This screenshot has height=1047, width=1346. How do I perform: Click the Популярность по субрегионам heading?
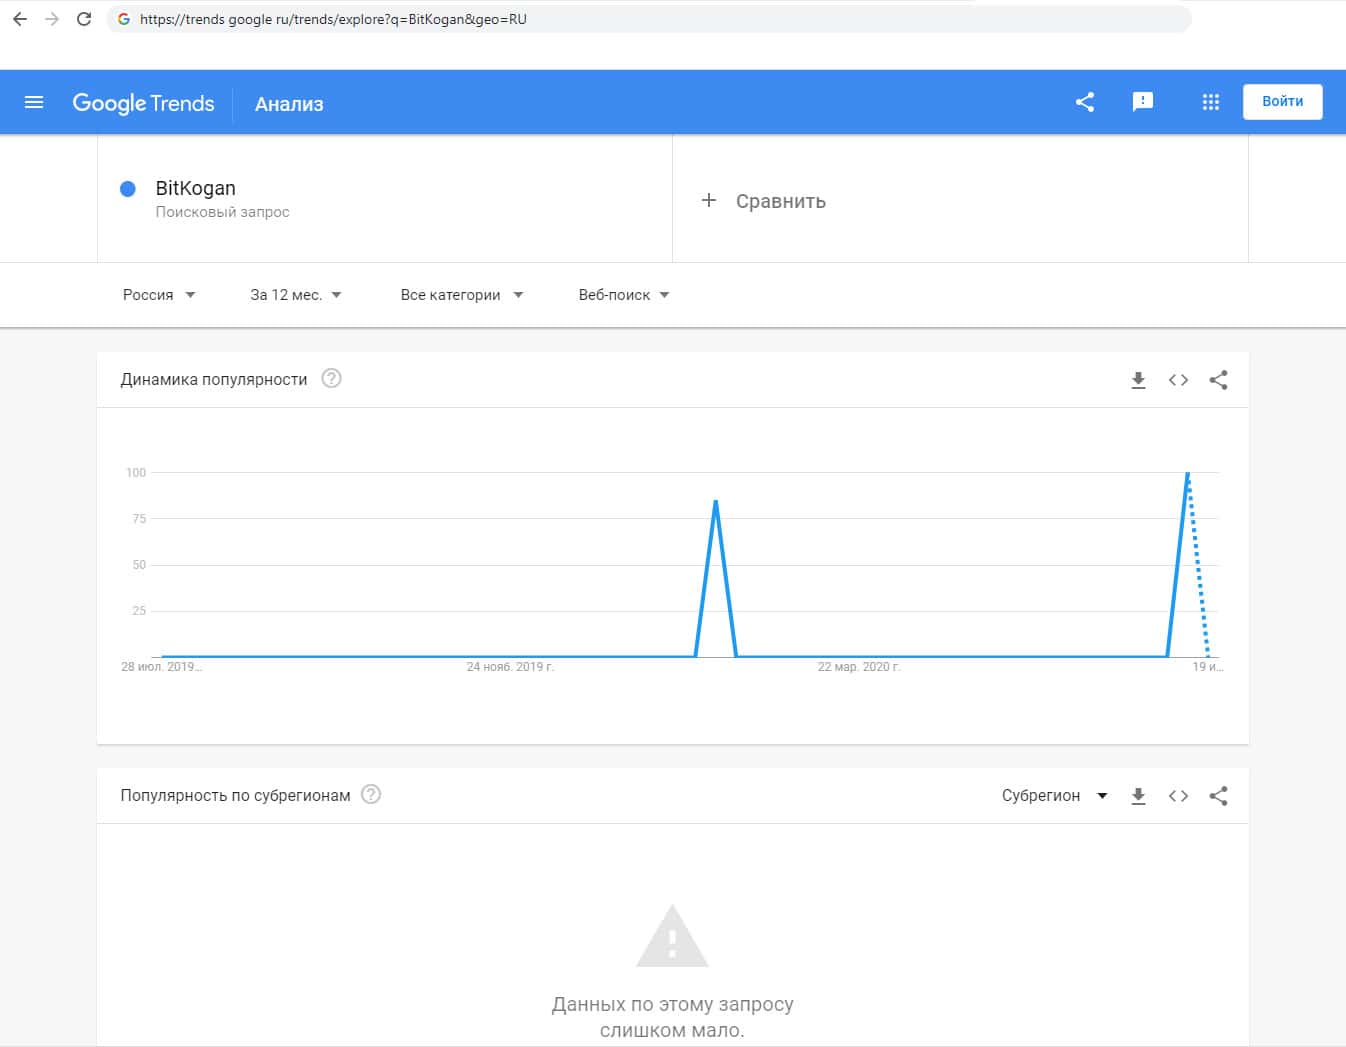pos(236,796)
